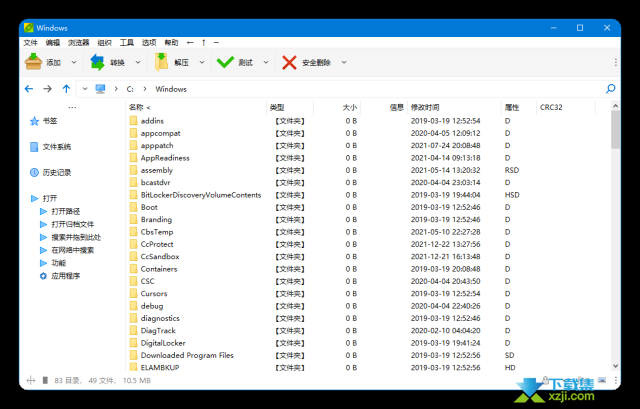
Task: Open the dropdown arrow next to 安全删除
Action: click(x=344, y=62)
